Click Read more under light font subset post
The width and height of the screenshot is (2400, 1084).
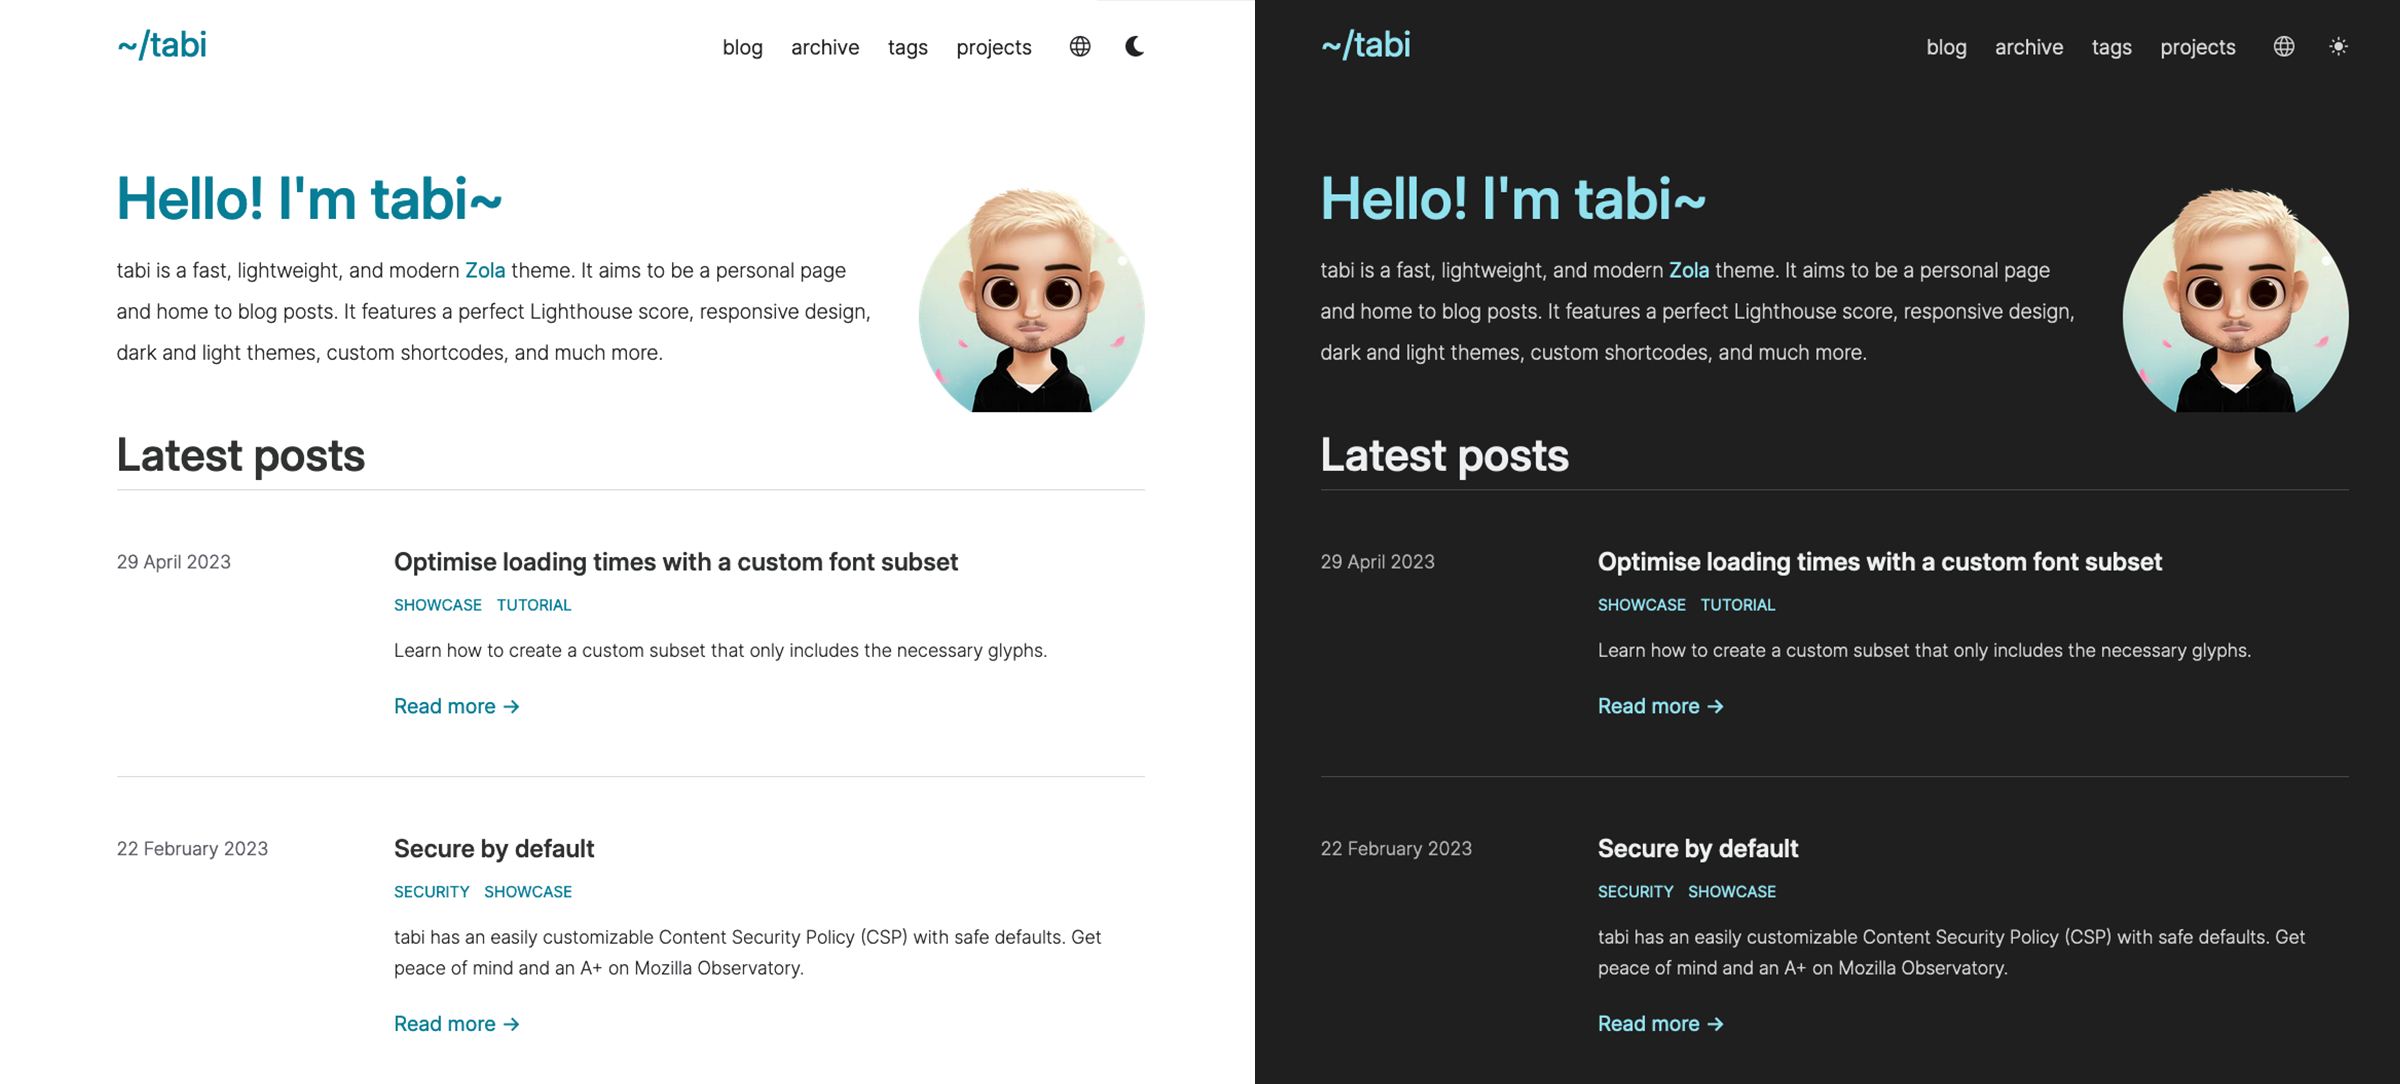click(457, 706)
